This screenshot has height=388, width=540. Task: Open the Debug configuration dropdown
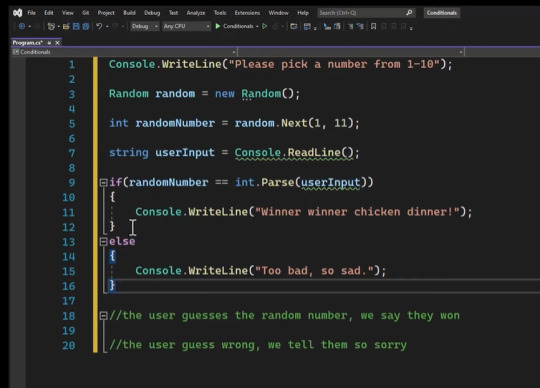point(144,26)
